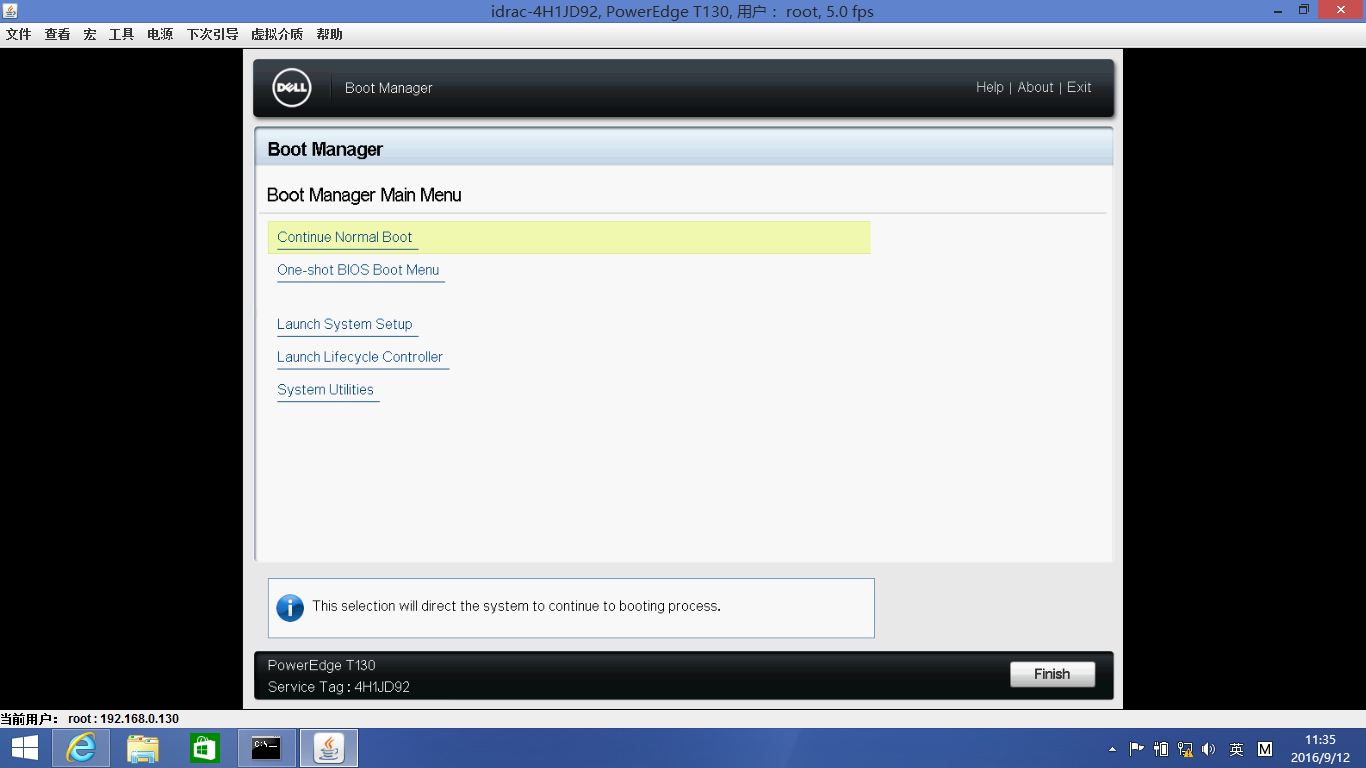Click About in Boot Manager header
Screen dimensions: 1366x768
[1036, 87]
